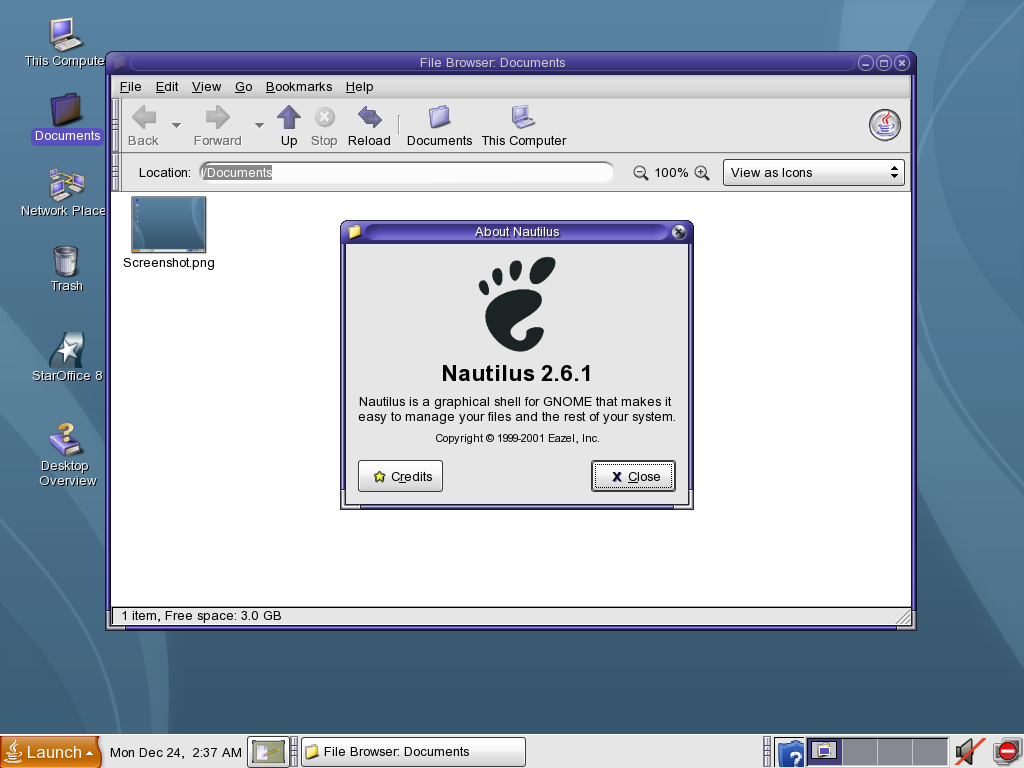Switch to last workspace in switcher
This screenshot has width=1024, height=768.
(x=930, y=751)
